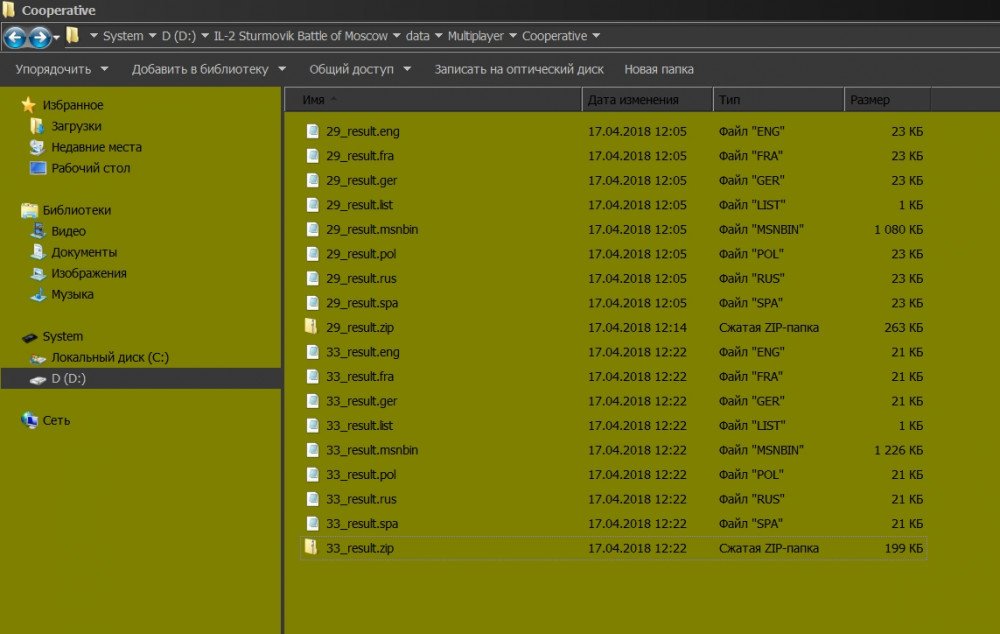The width and height of the screenshot is (1000, 634).
Task: Click the 29_result.msnbin file icon
Action: click(312, 229)
